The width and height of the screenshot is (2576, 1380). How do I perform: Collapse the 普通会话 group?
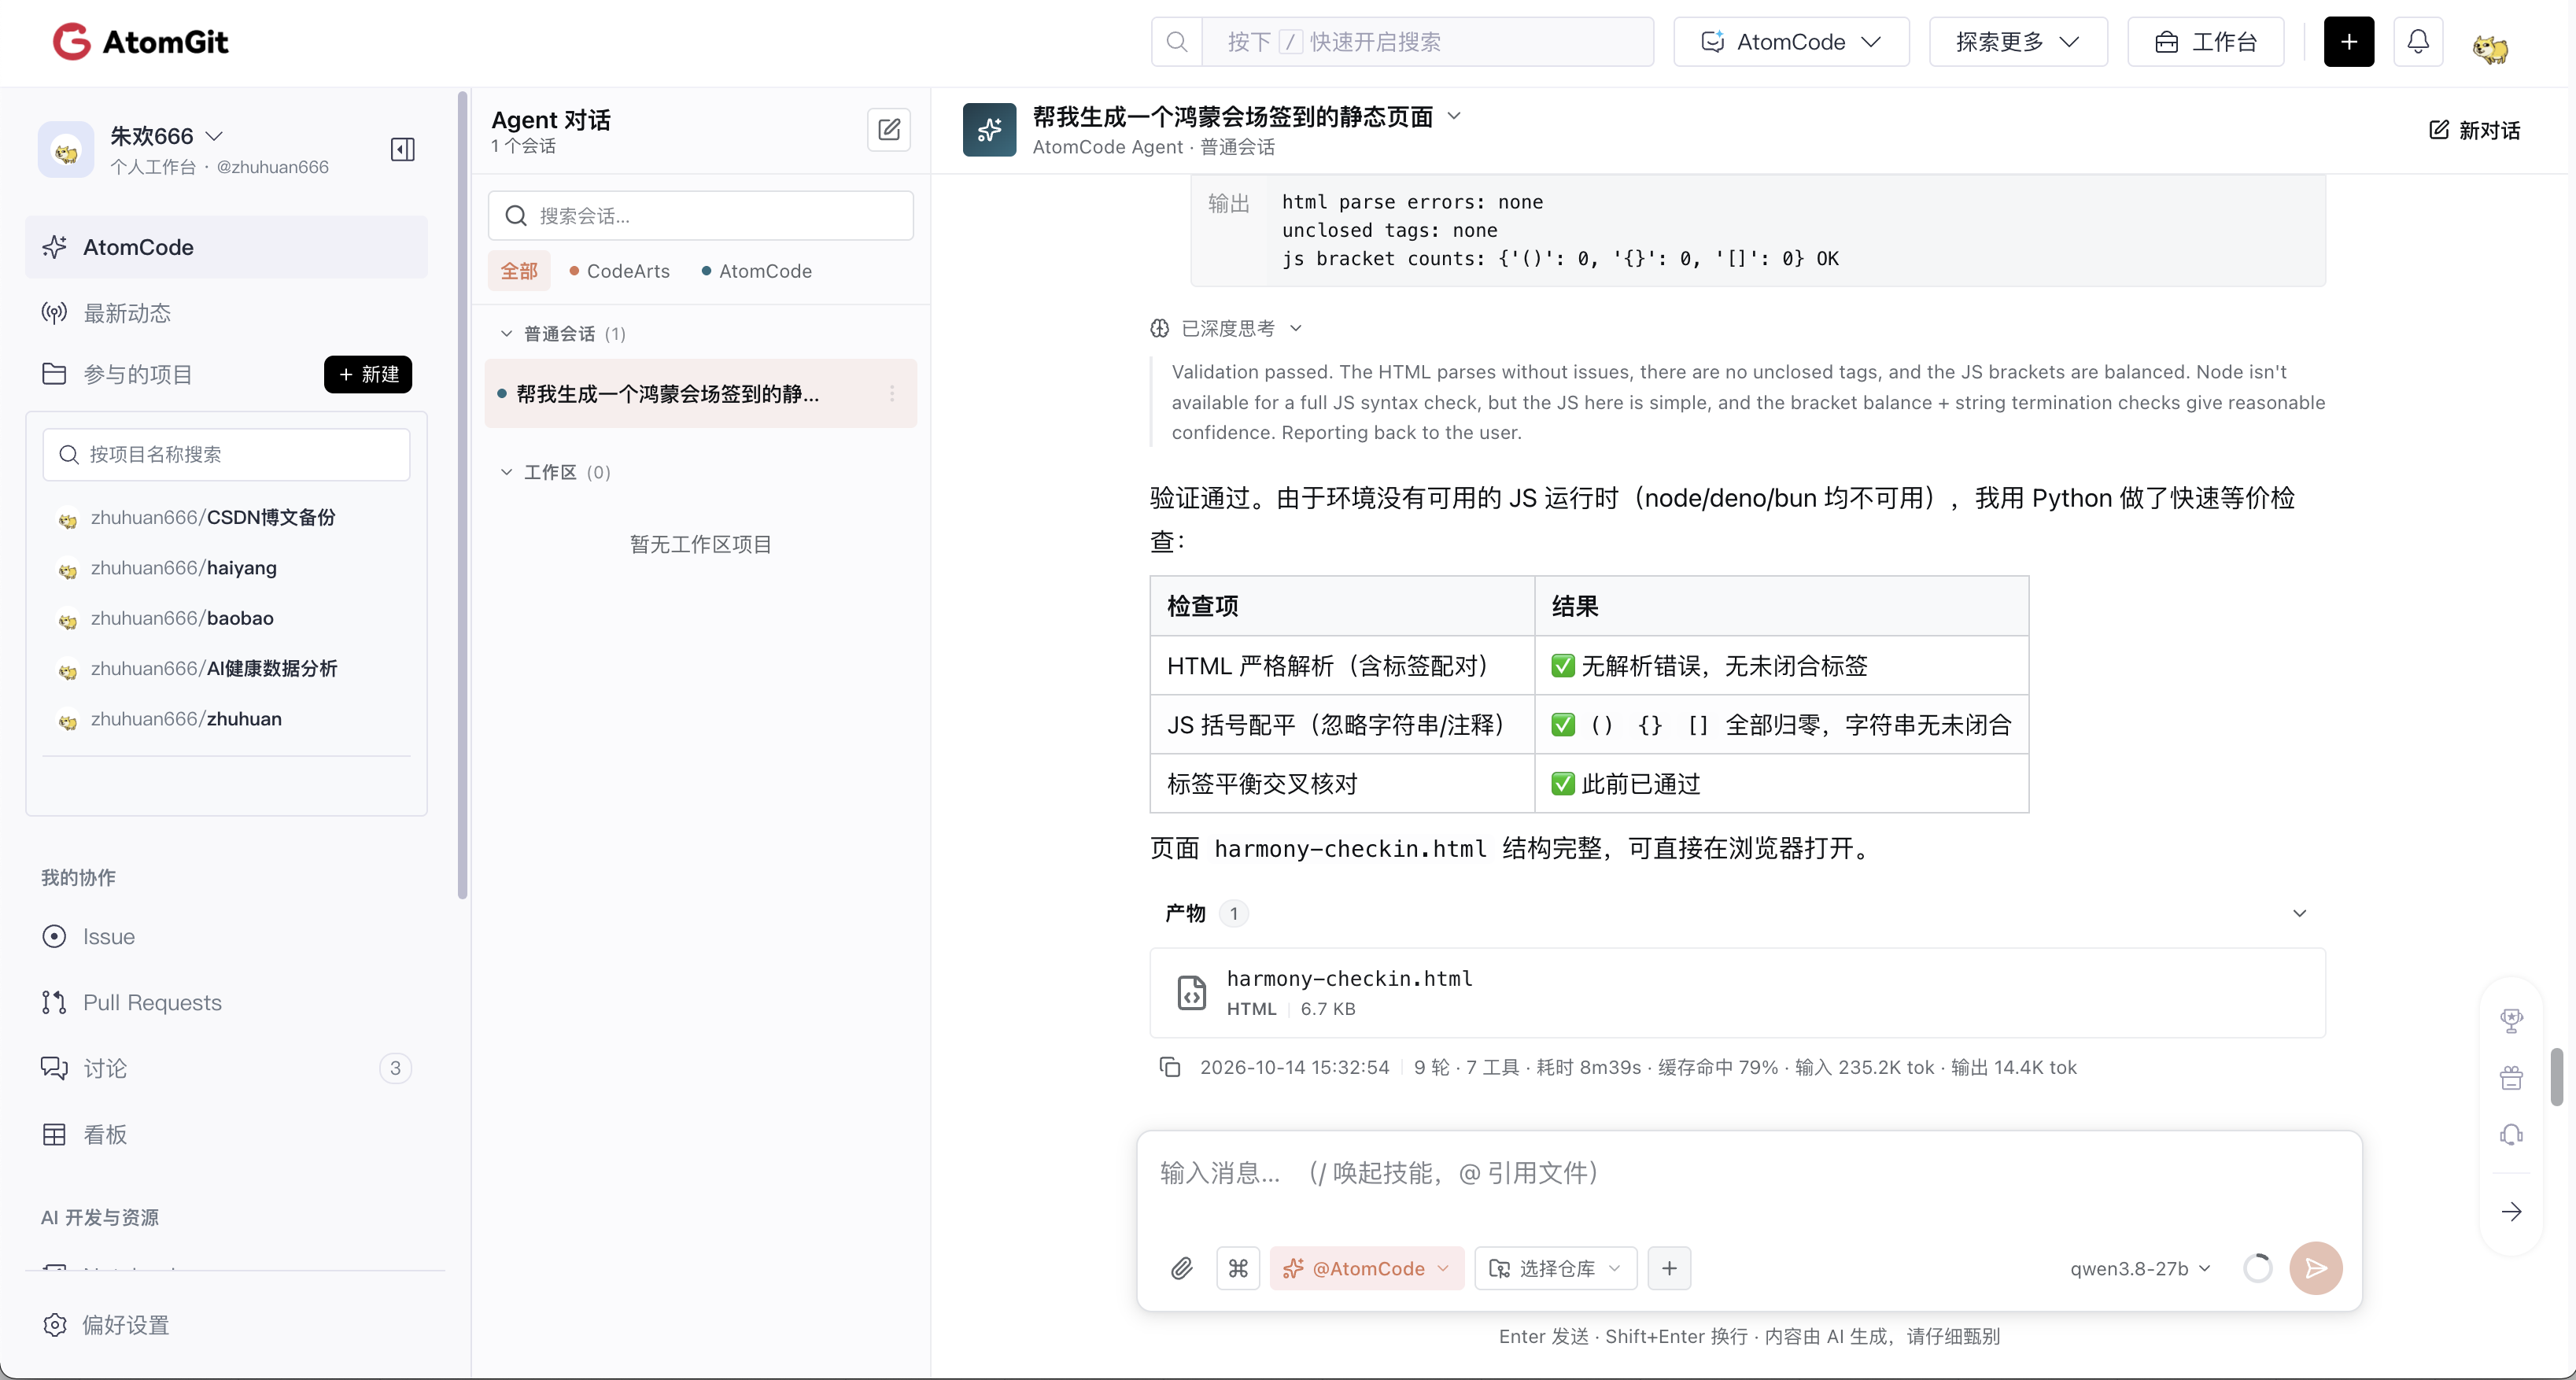(x=506, y=334)
